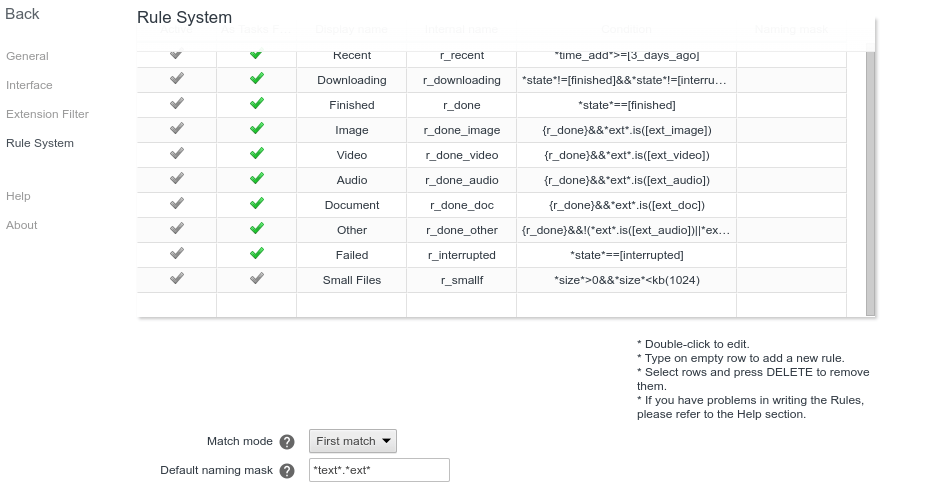Click the gray checkmark in Other row
The height and width of the screenshot is (496, 944).
tap(177, 229)
